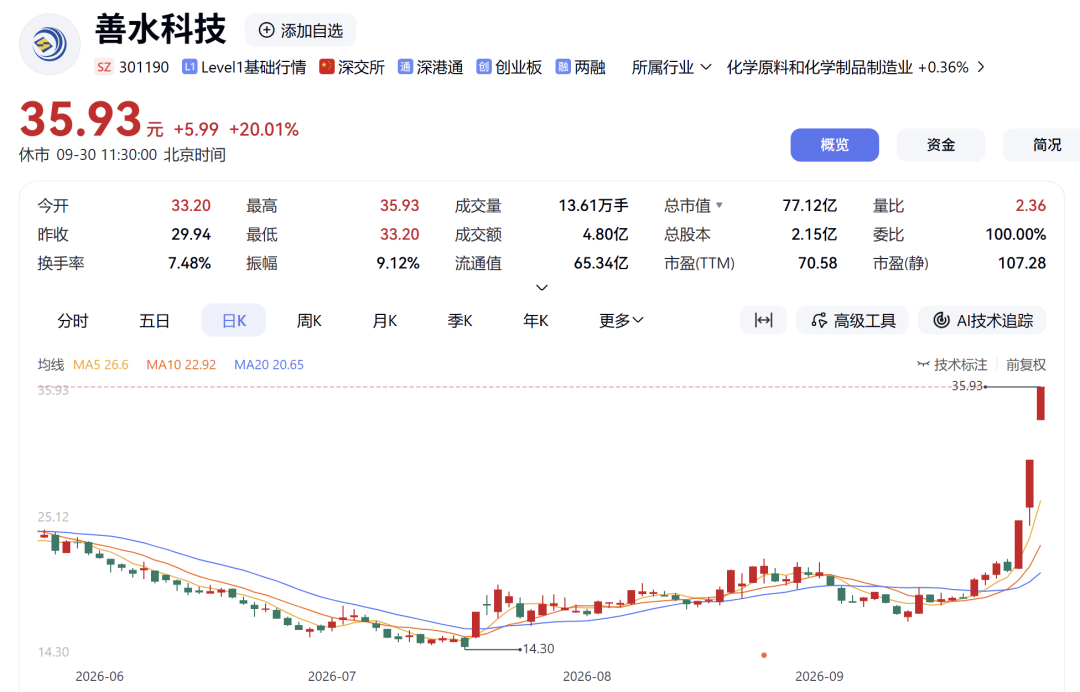This screenshot has width=1080, height=692.
Task: Switch to the 月K chart tab
Action: coord(385,320)
